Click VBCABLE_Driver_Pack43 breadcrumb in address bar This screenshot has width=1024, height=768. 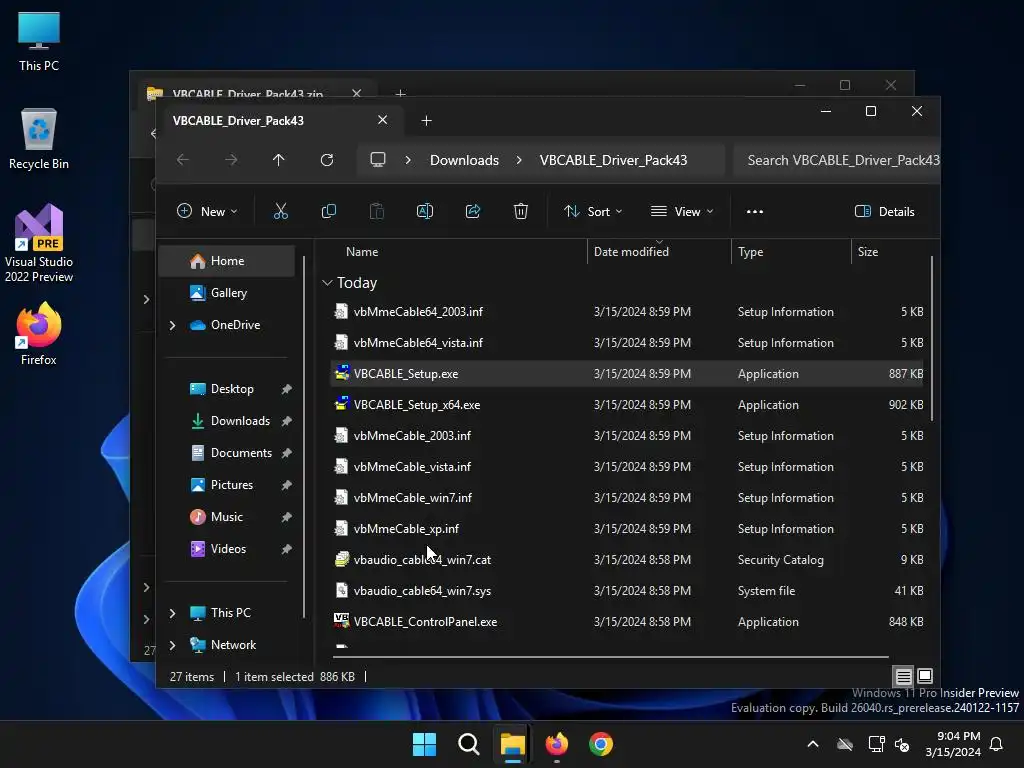pyautogui.click(x=613, y=160)
